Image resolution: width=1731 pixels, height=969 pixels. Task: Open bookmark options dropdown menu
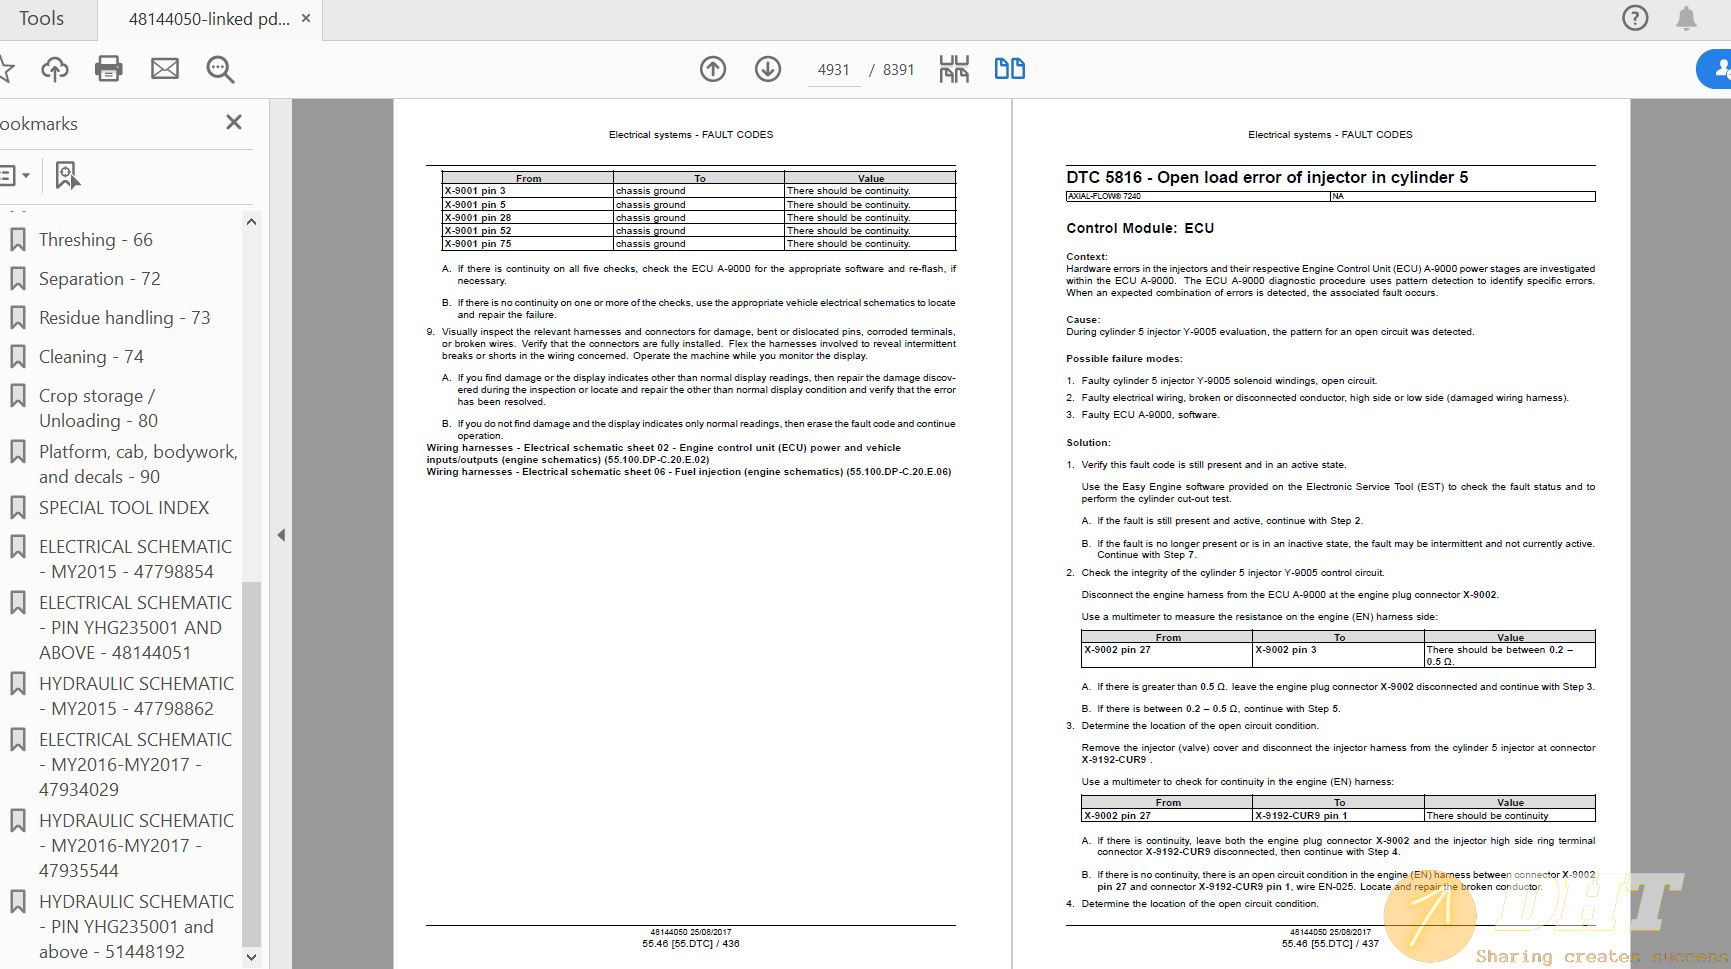(15, 176)
